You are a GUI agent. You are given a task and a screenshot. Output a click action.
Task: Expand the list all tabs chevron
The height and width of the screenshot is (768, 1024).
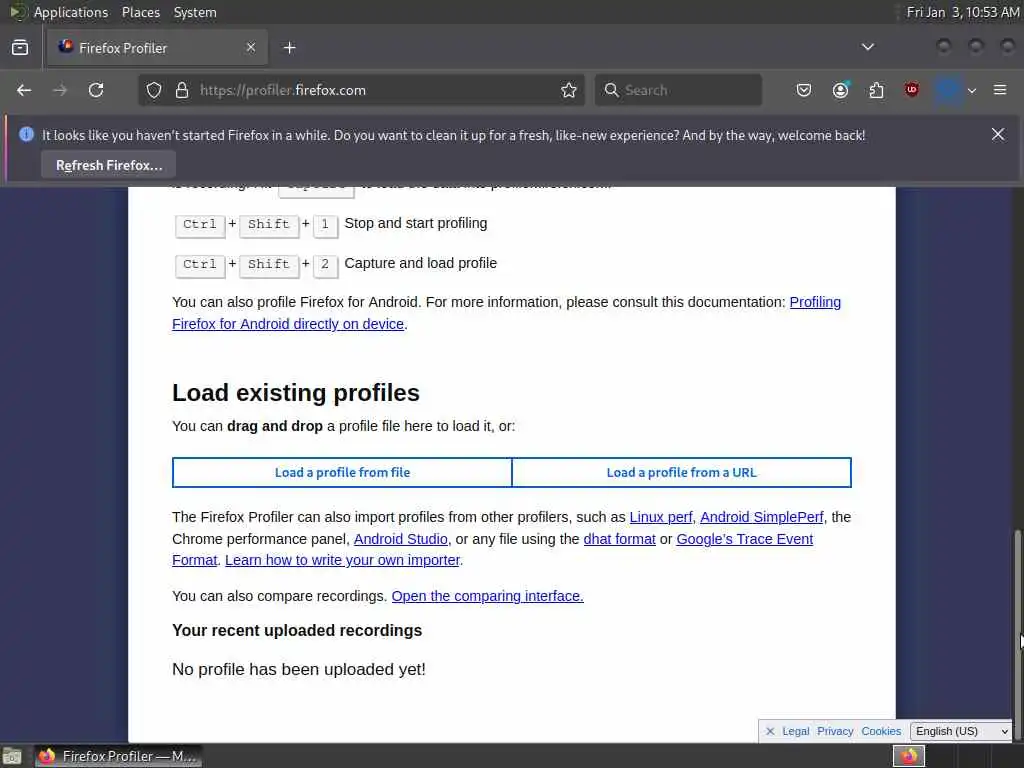pos(868,47)
